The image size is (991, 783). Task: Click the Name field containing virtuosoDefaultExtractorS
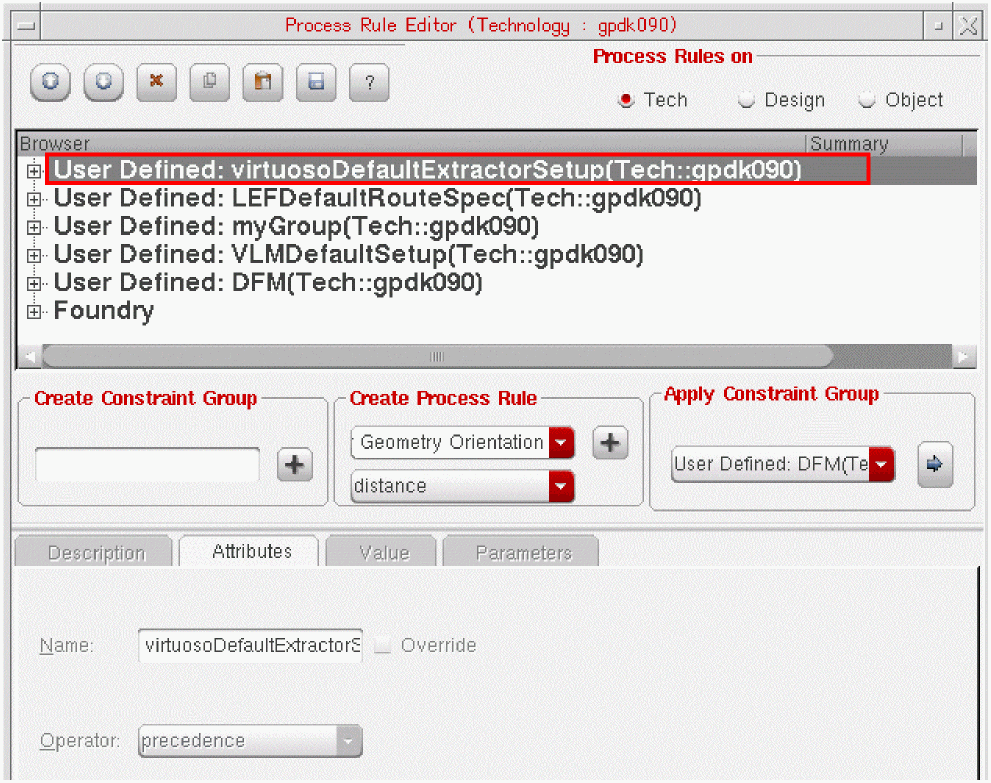tap(250, 645)
